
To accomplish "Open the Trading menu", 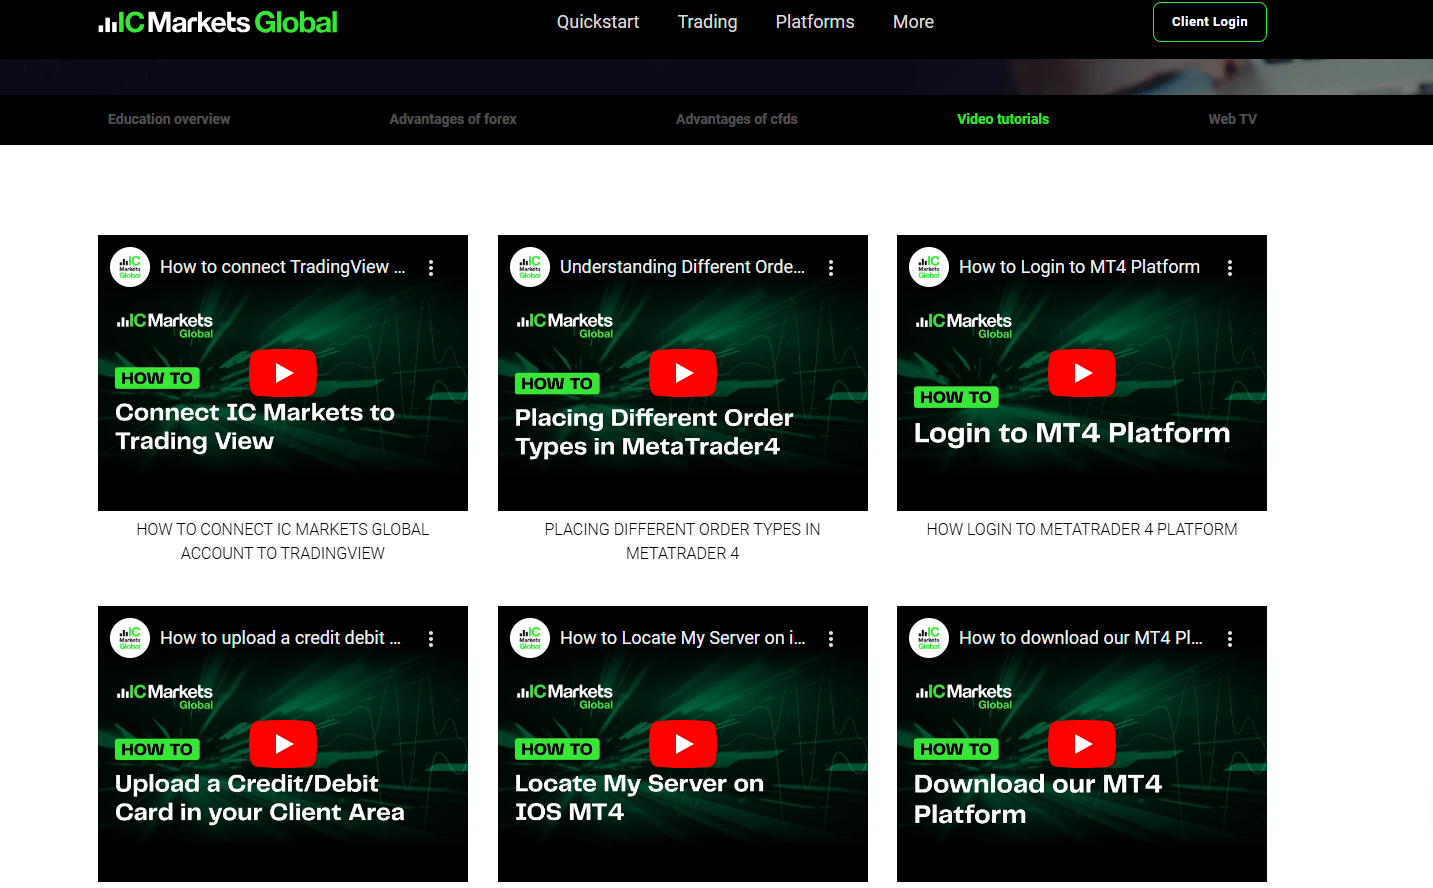I will 707,22.
